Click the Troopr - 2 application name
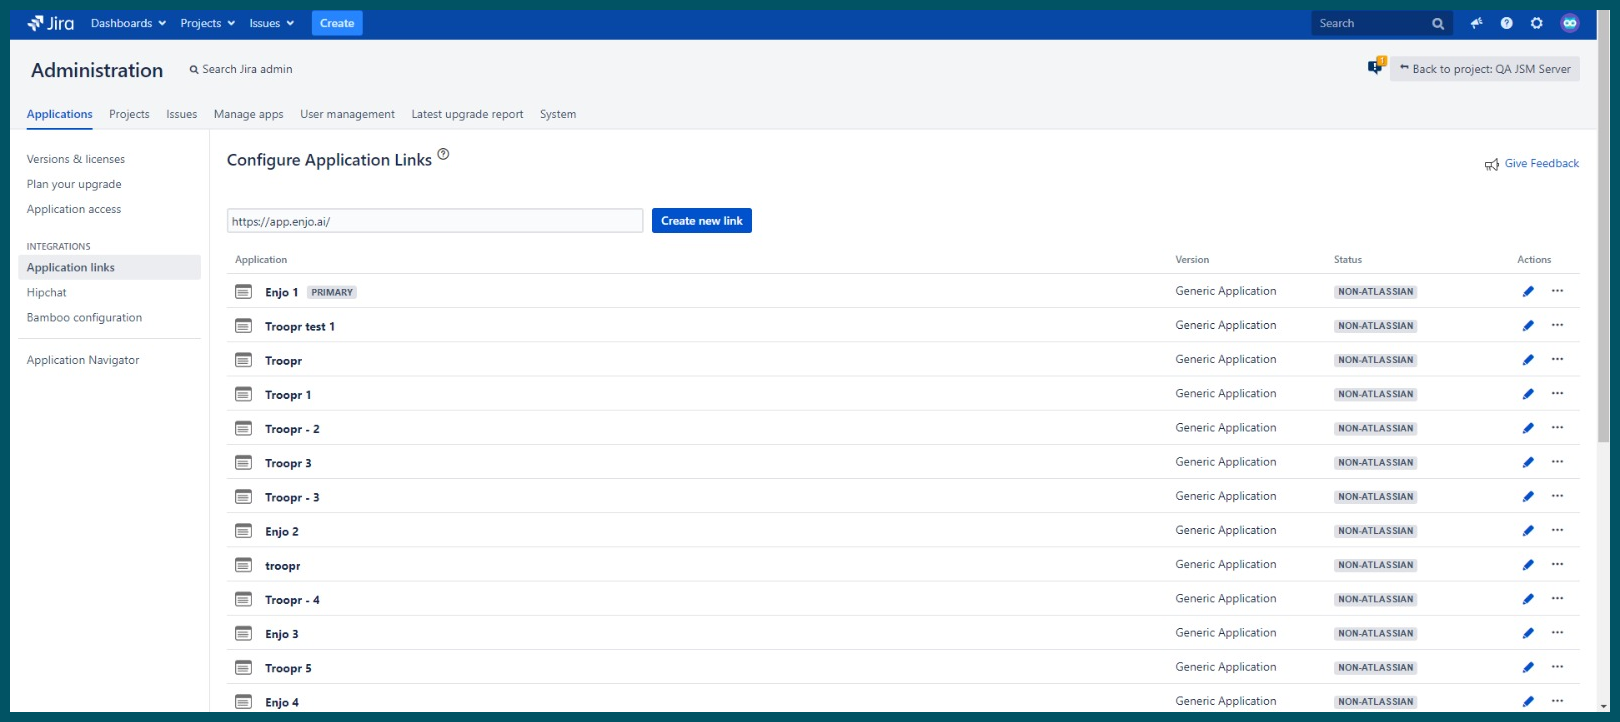This screenshot has height=722, width=1620. tap(292, 429)
